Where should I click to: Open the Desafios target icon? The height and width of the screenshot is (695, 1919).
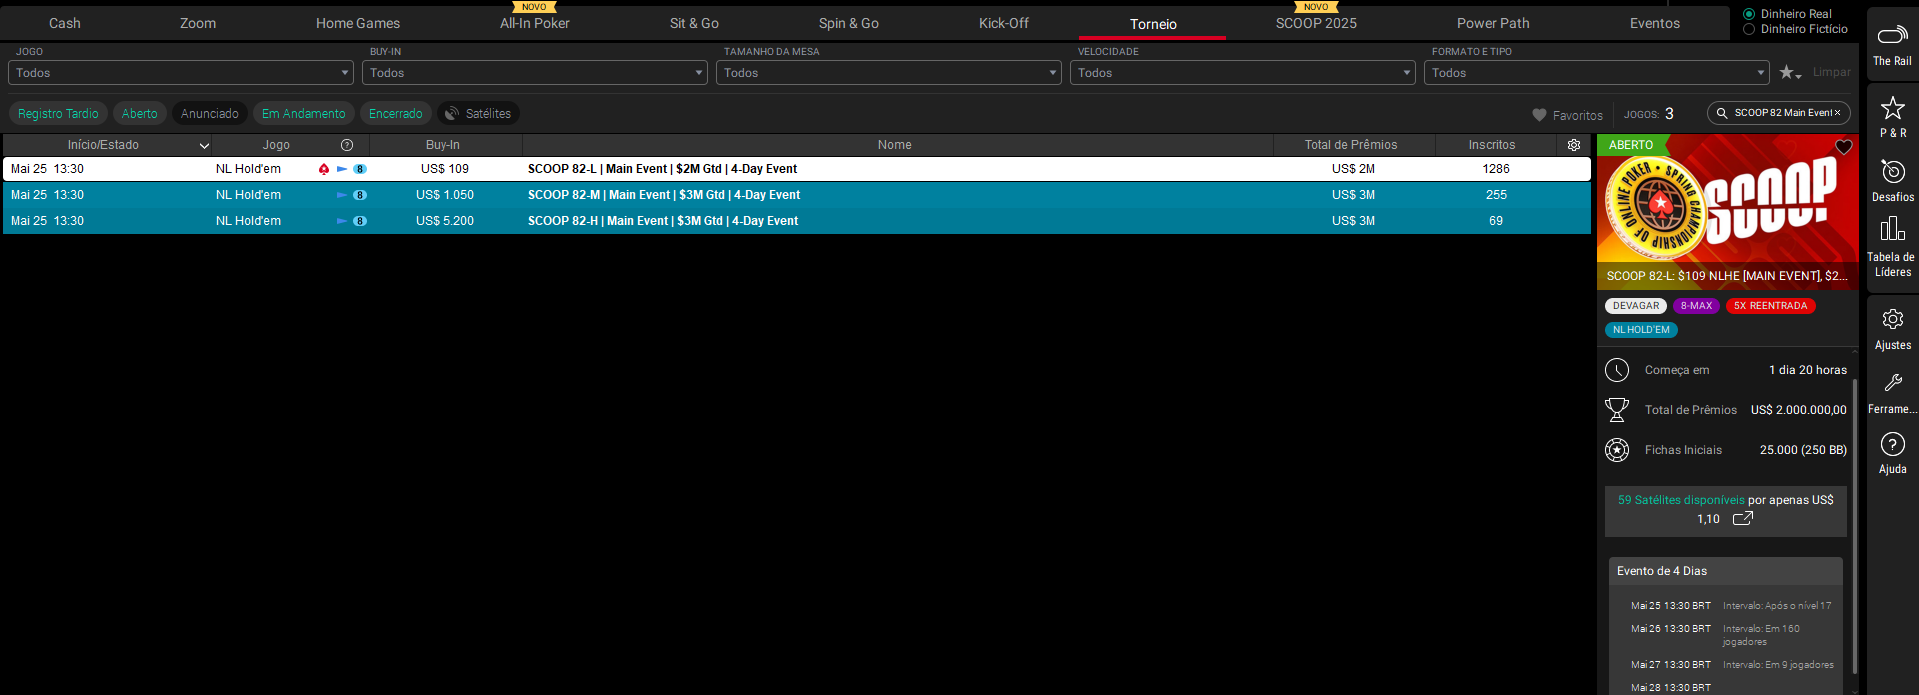pyautogui.click(x=1892, y=171)
